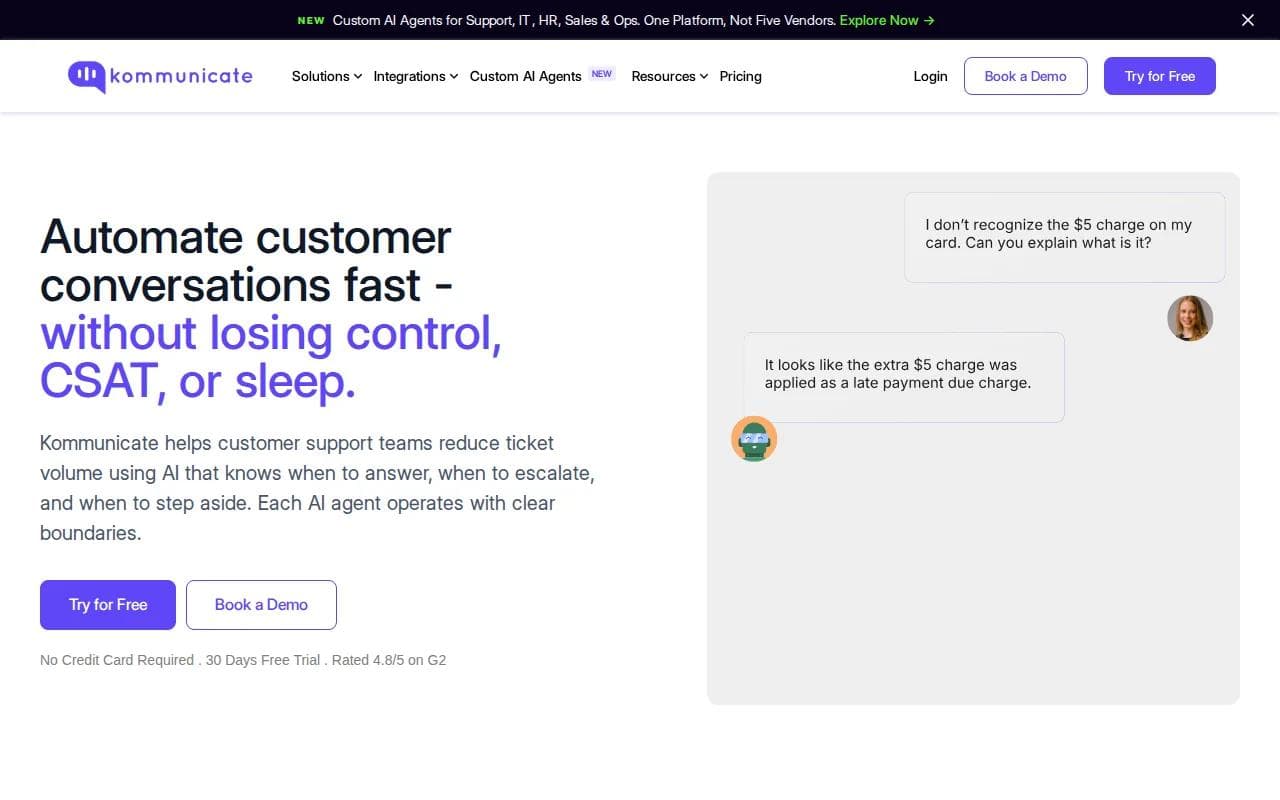Click the paragraph starting 'Kommunicate helps customer support'

(317, 488)
